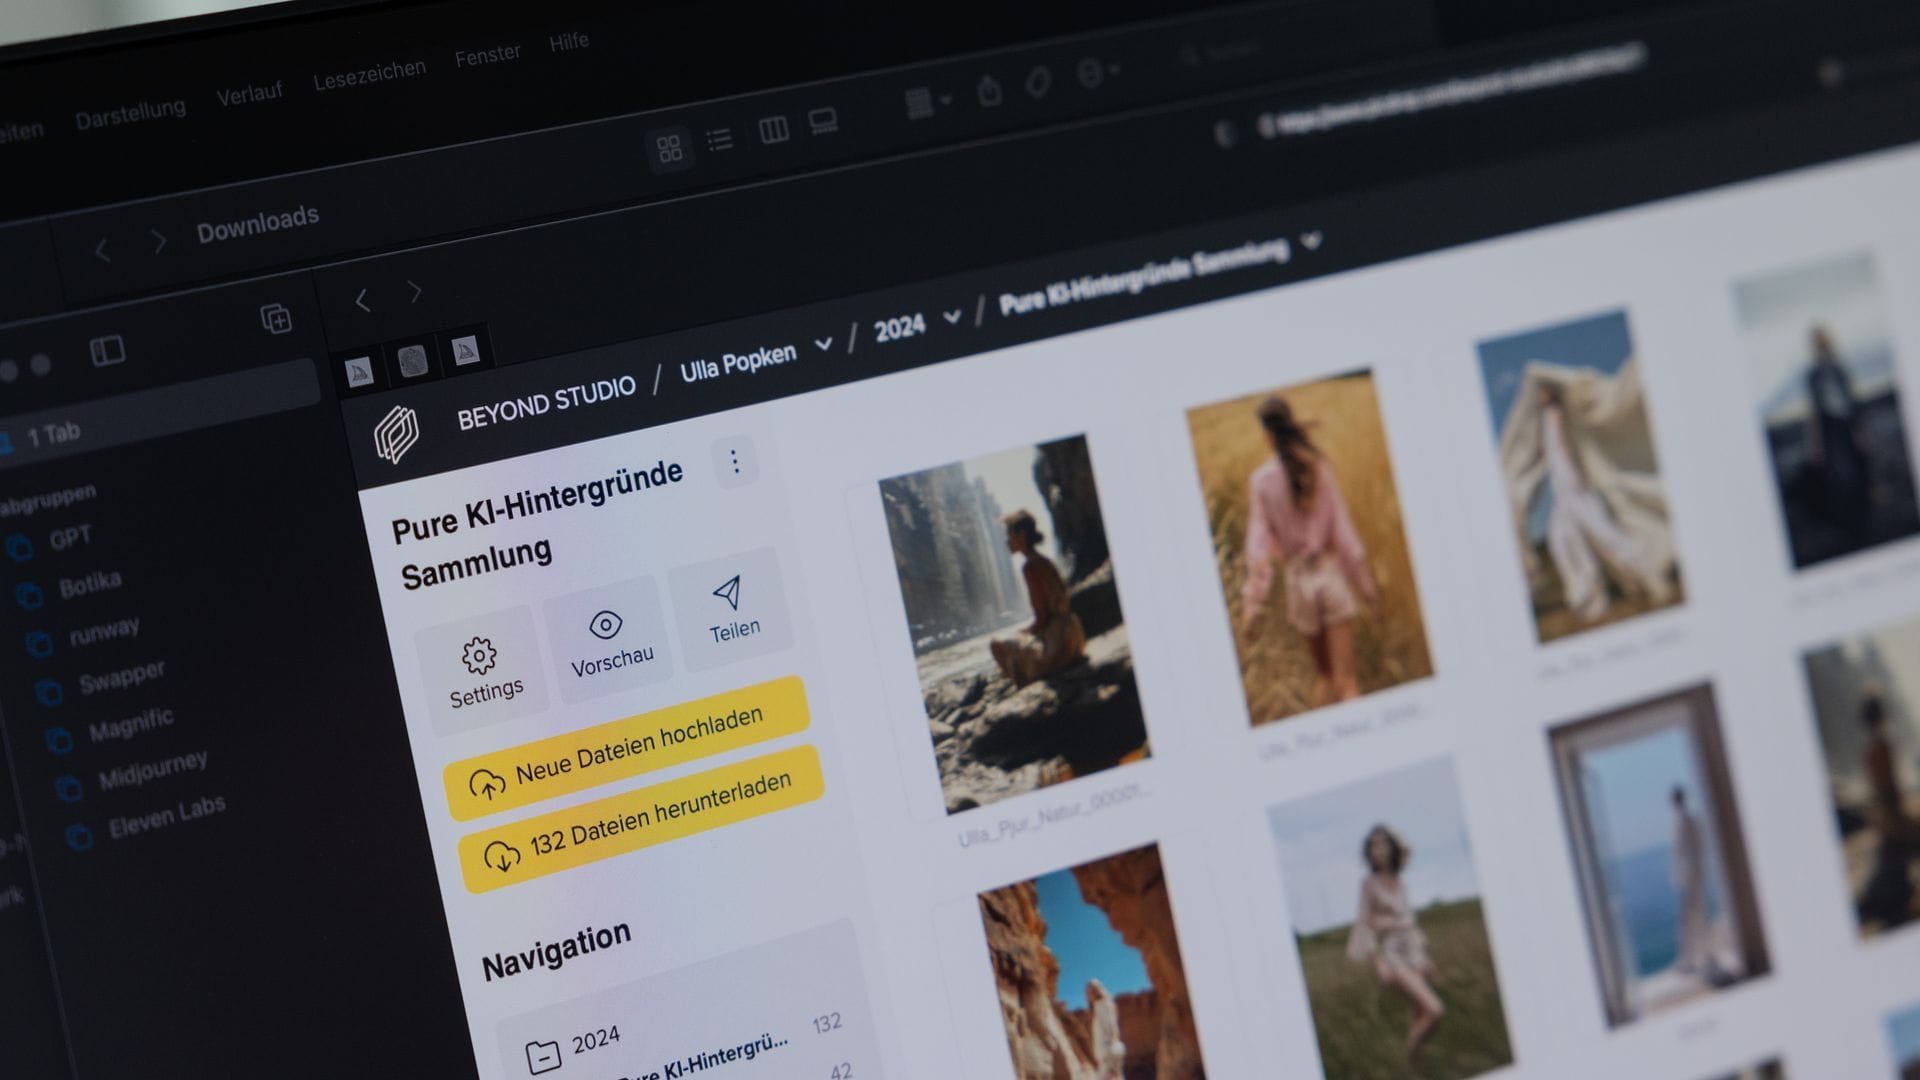The image size is (1920, 1080).
Task: Open the Finder group-by dropdown
Action: click(x=927, y=102)
